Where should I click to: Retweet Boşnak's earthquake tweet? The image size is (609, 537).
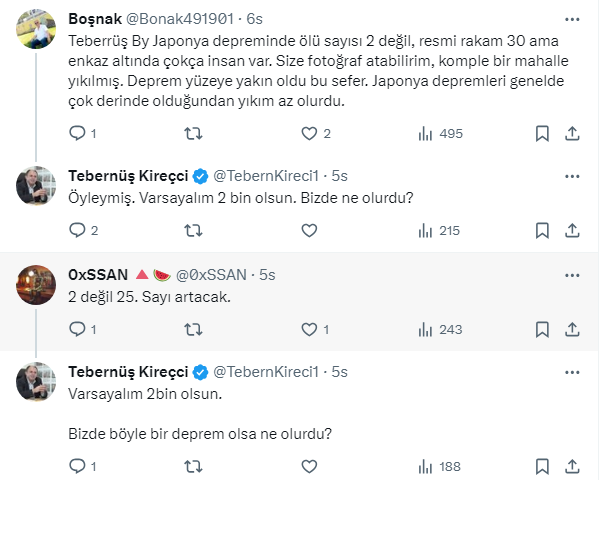[194, 133]
